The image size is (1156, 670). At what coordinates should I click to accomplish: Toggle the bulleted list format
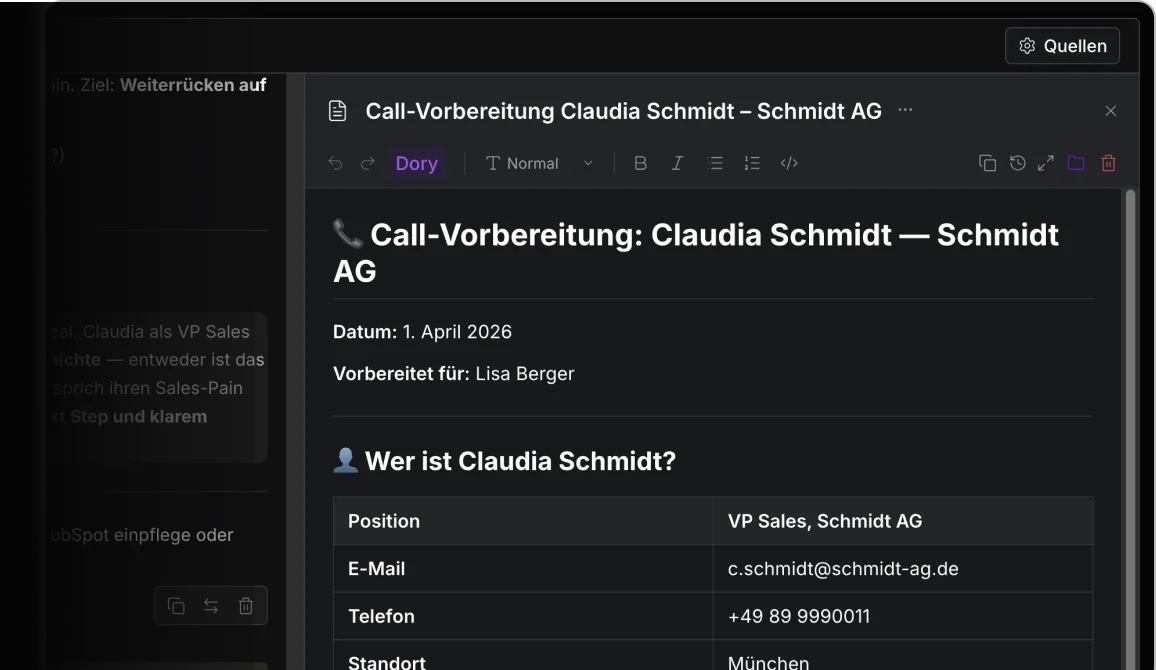click(715, 164)
